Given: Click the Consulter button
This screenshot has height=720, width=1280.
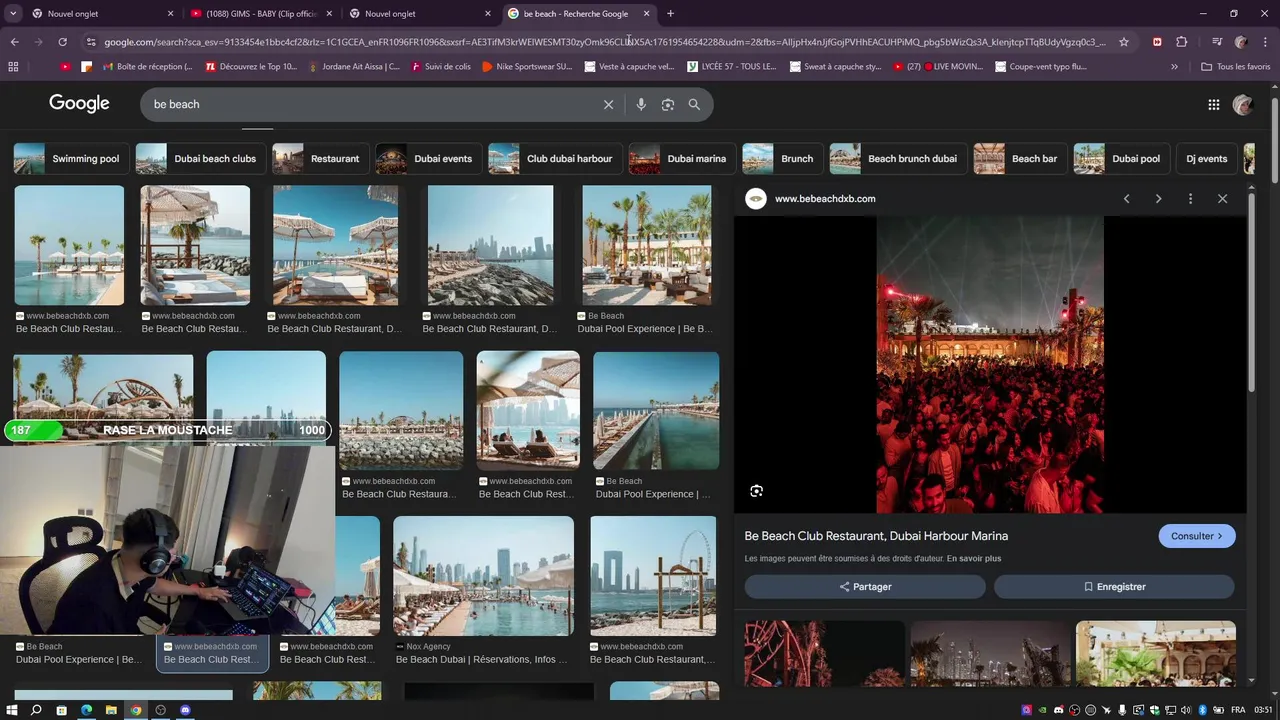Looking at the screenshot, I should coord(1197,536).
